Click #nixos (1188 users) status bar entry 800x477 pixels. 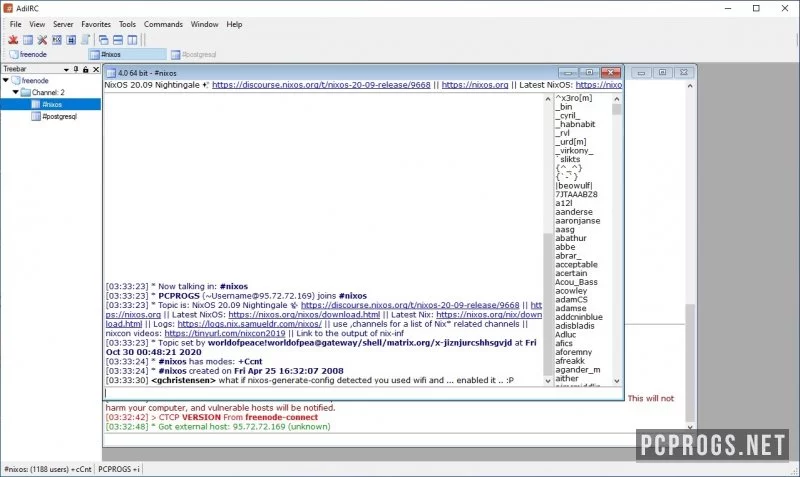click(x=47, y=469)
